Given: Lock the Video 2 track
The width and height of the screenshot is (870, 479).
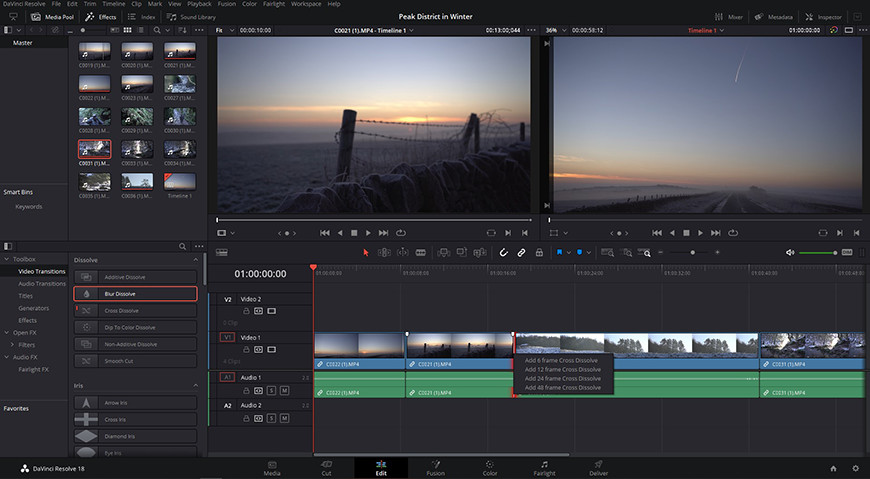Looking at the screenshot, I should coord(246,311).
